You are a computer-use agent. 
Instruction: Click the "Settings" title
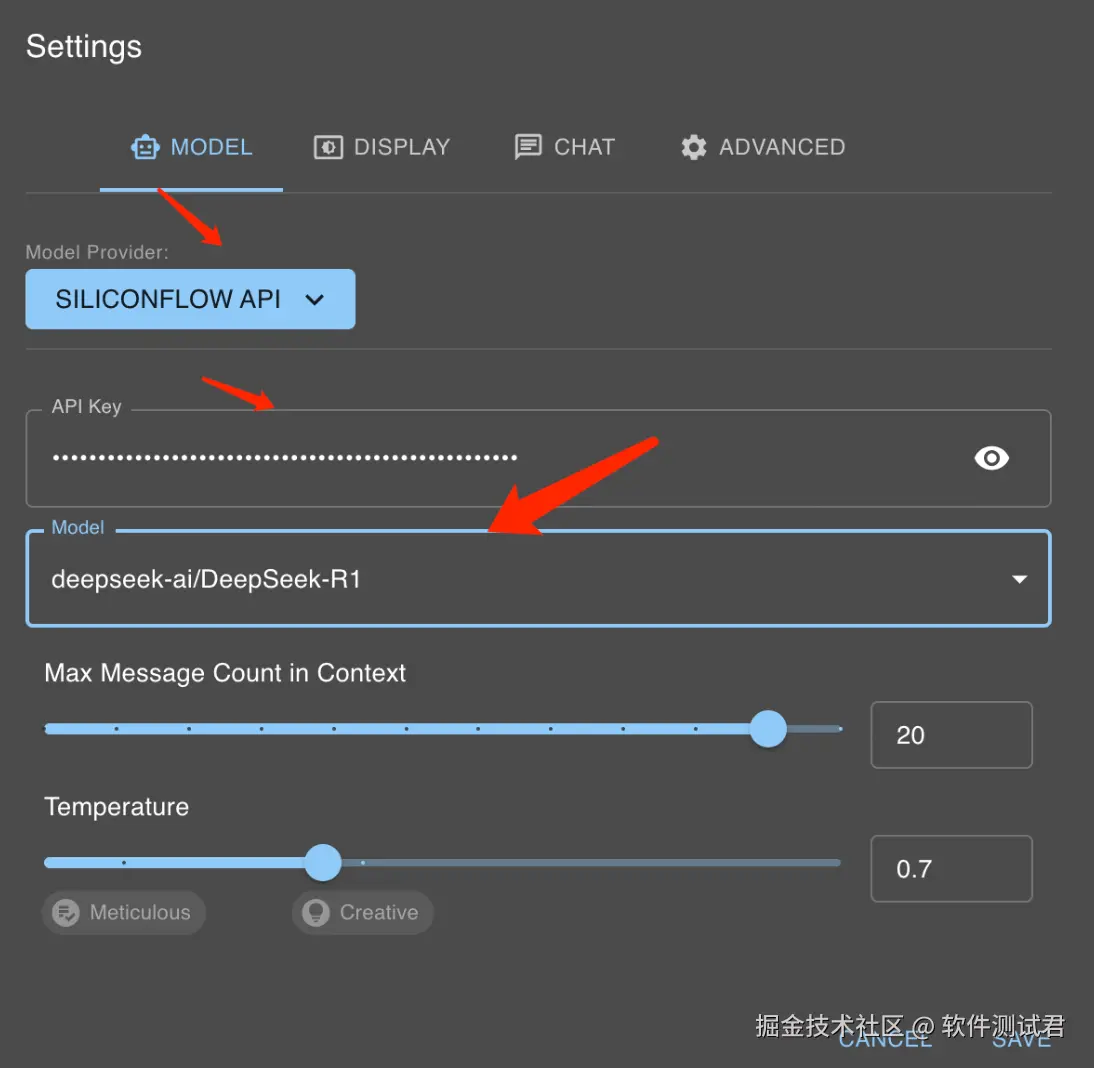84,47
